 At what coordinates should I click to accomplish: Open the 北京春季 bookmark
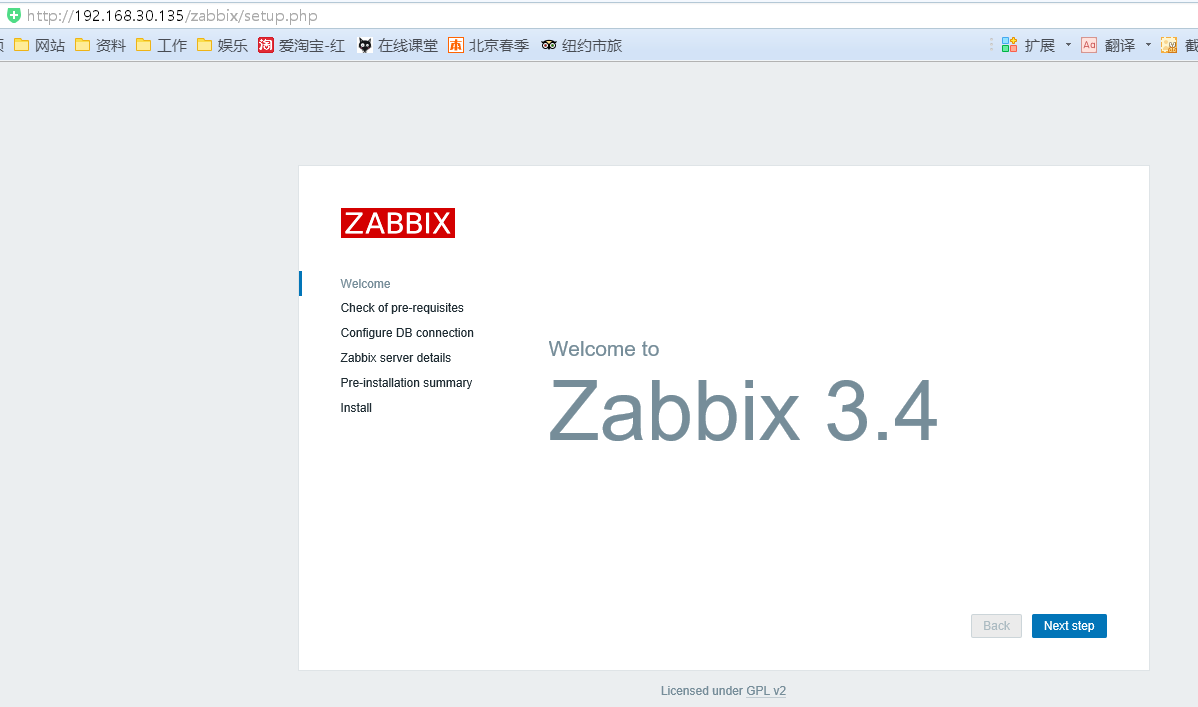[489, 45]
